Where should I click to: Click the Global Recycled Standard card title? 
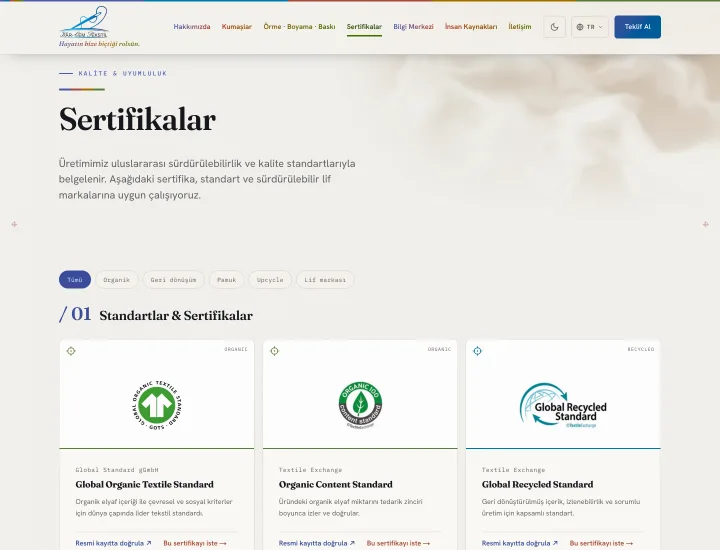pyautogui.click(x=537, y=484)
